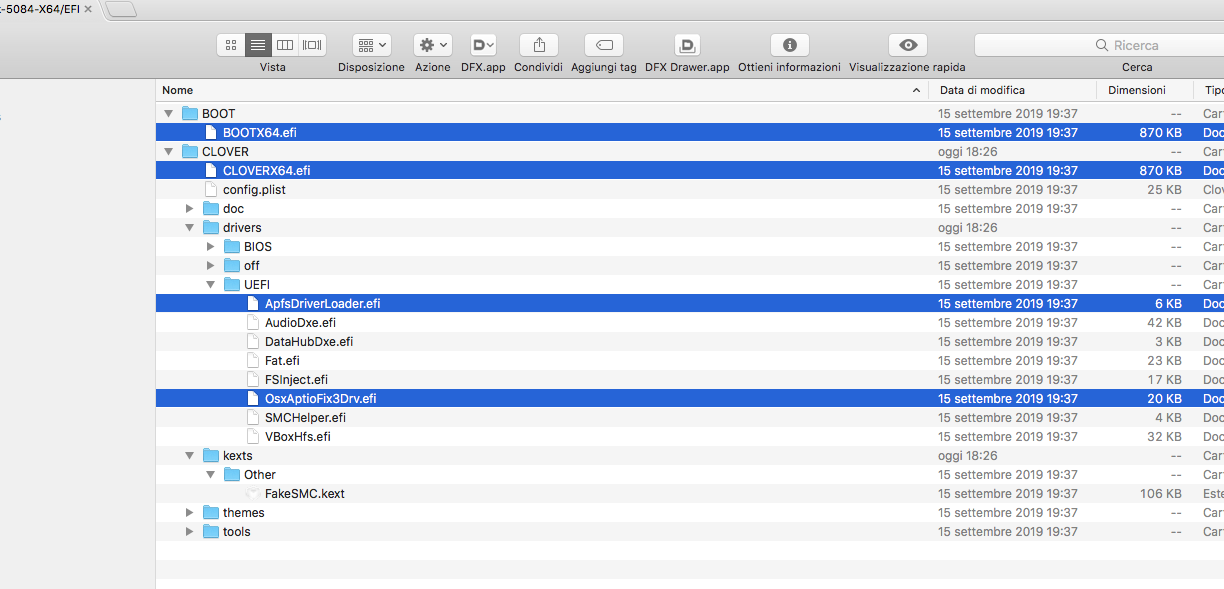Open the Azione gear menu
This screenshot has width=1224, height=589.
(x=433, y=45)
